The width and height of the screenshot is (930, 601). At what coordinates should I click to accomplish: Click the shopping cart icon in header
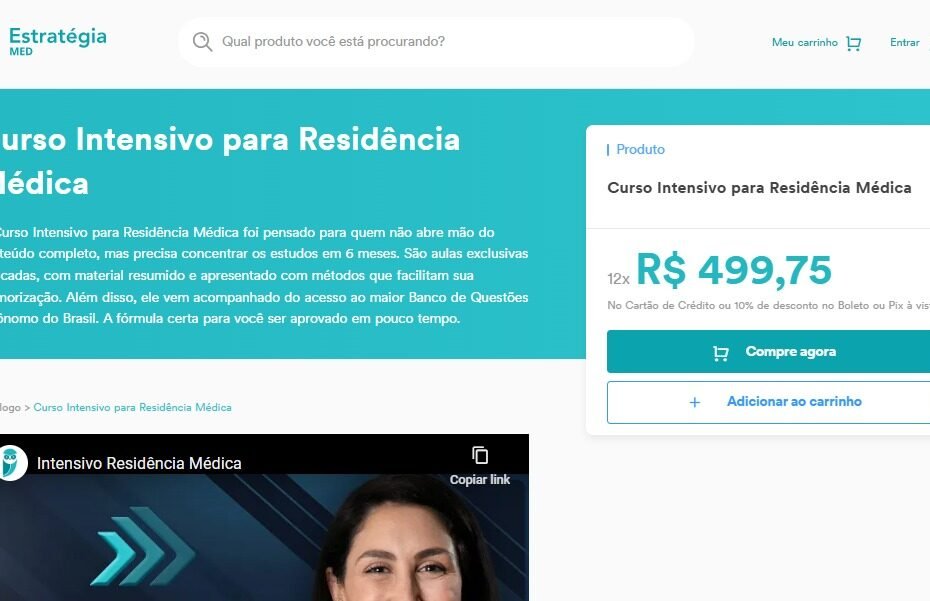coord(853,43)
